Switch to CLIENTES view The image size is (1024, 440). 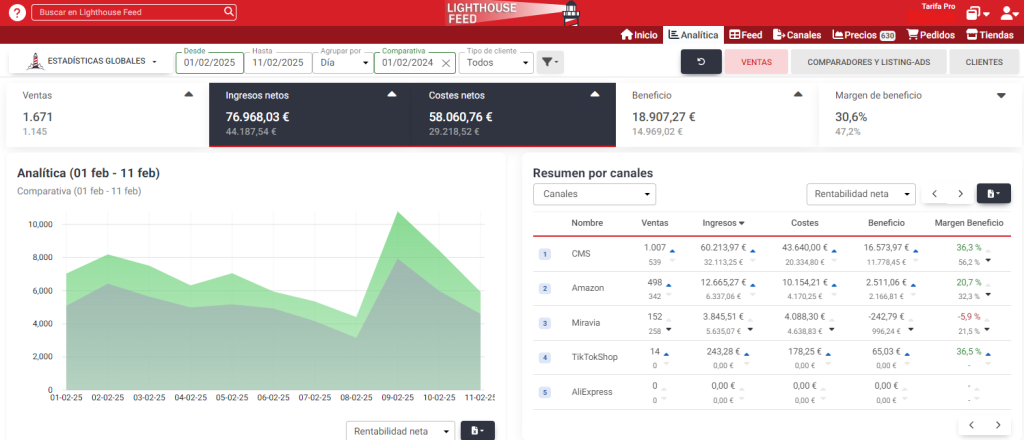[984, 62]
